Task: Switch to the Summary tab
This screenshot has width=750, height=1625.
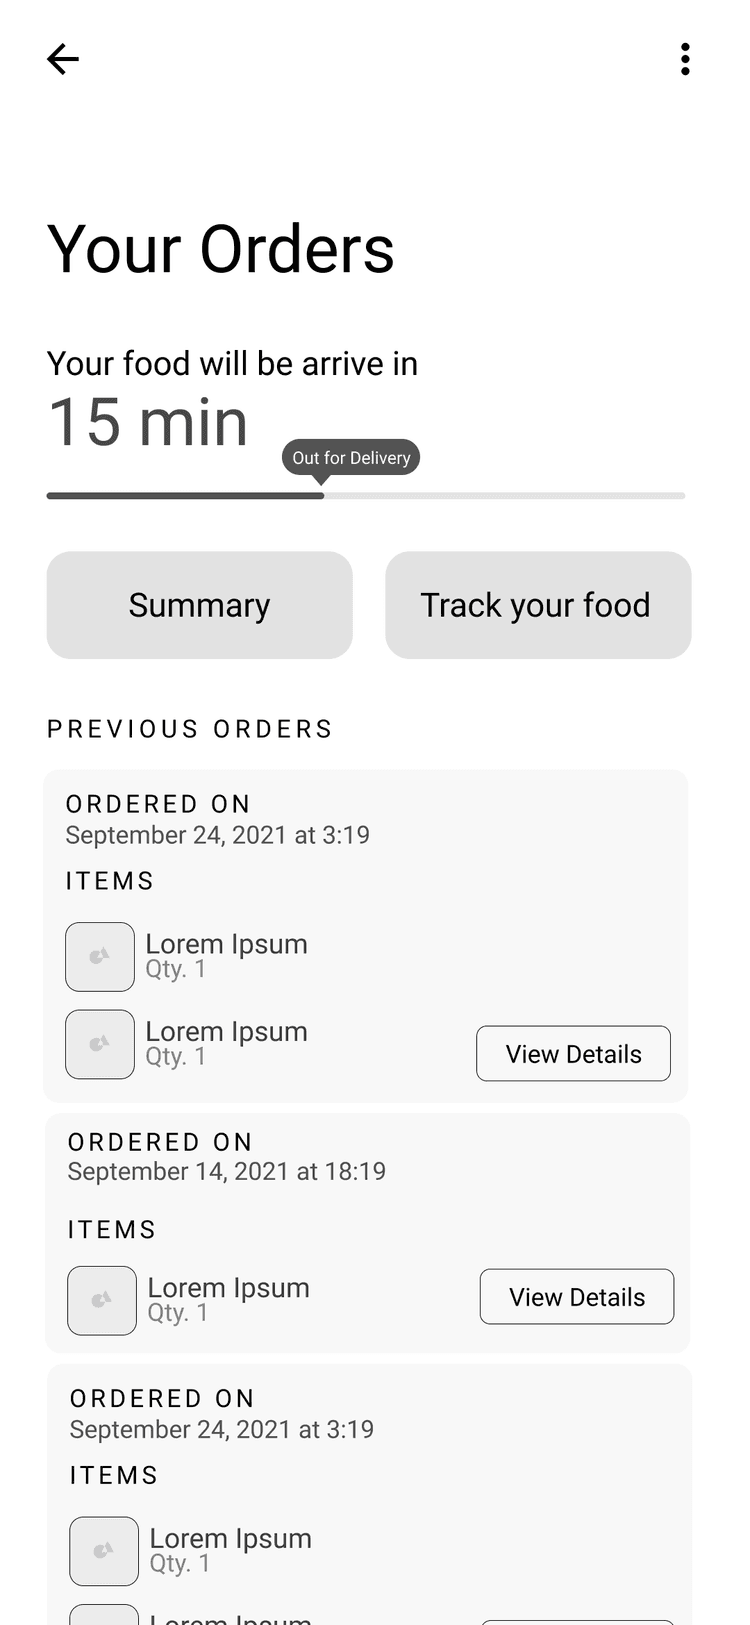Action: tap(200, 605)
